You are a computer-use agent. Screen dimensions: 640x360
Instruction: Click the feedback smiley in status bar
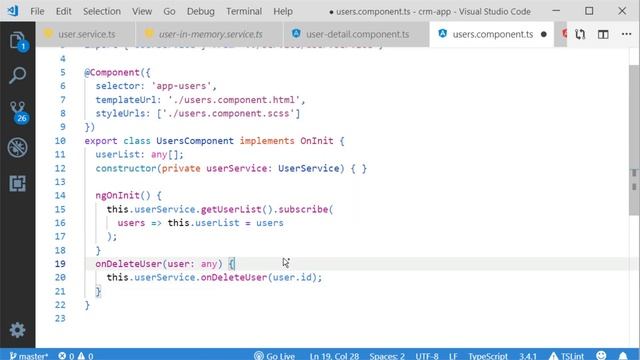coord(601,356)
